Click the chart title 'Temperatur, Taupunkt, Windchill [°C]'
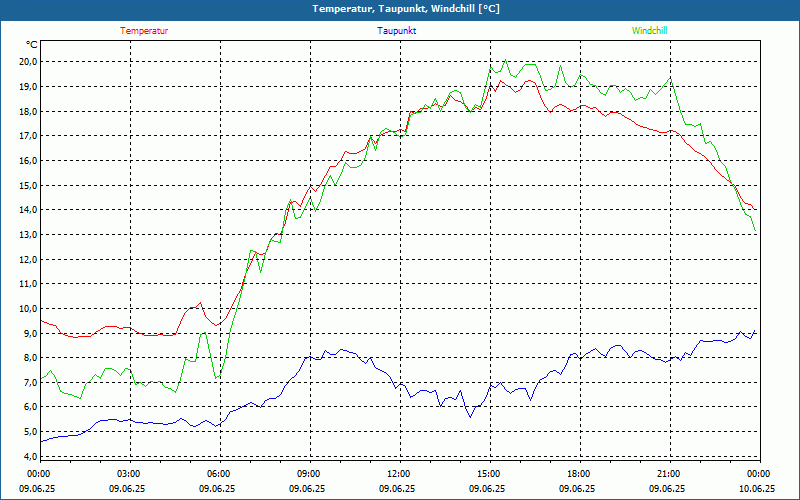The image size is (800, 500). tap(406, 9)
